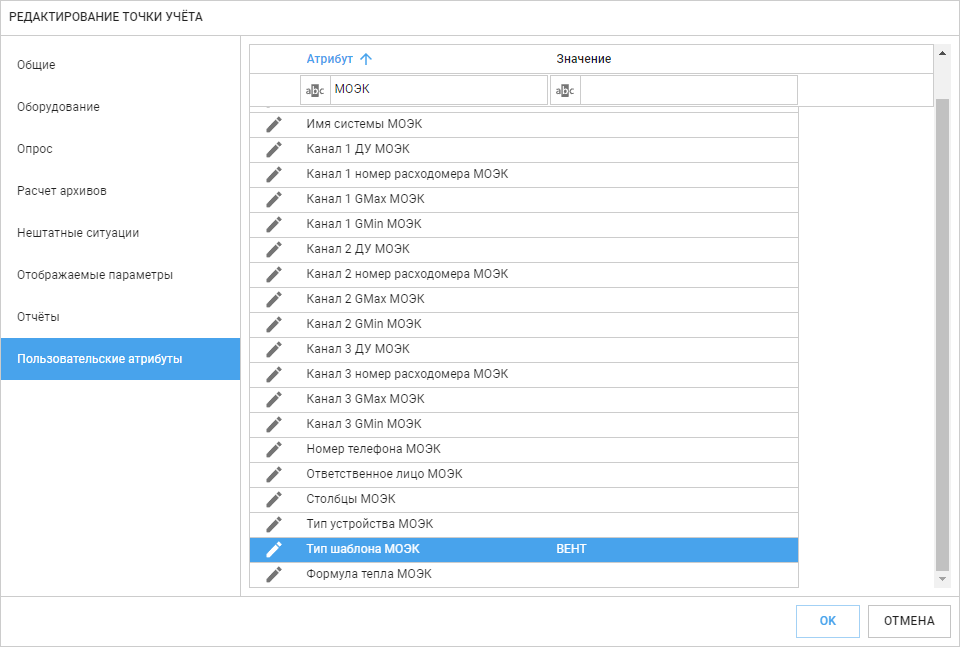960x647 pixels.
Task: Select the row 'Канал 1 GMin МОЭК'
Action: click(524, 225)
